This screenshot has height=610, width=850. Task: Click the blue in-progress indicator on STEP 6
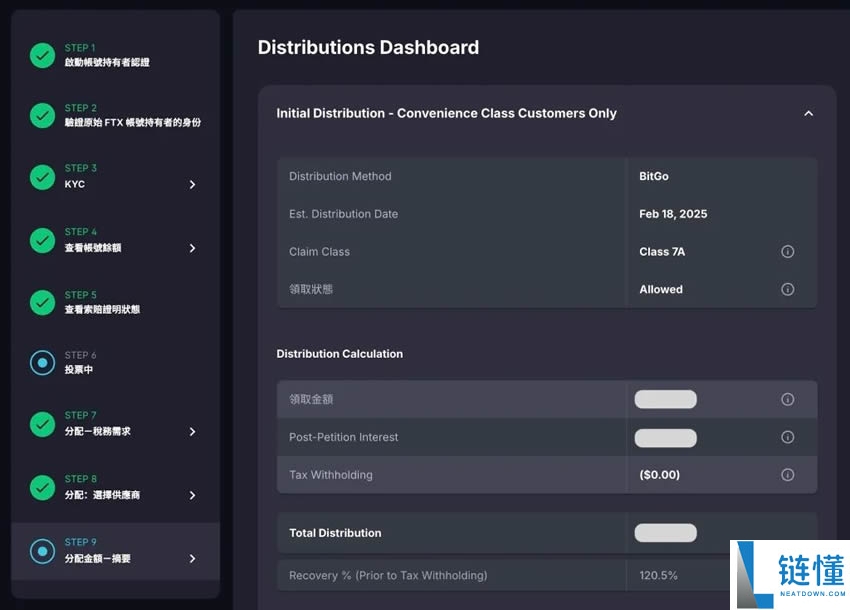tap(42, 362)
